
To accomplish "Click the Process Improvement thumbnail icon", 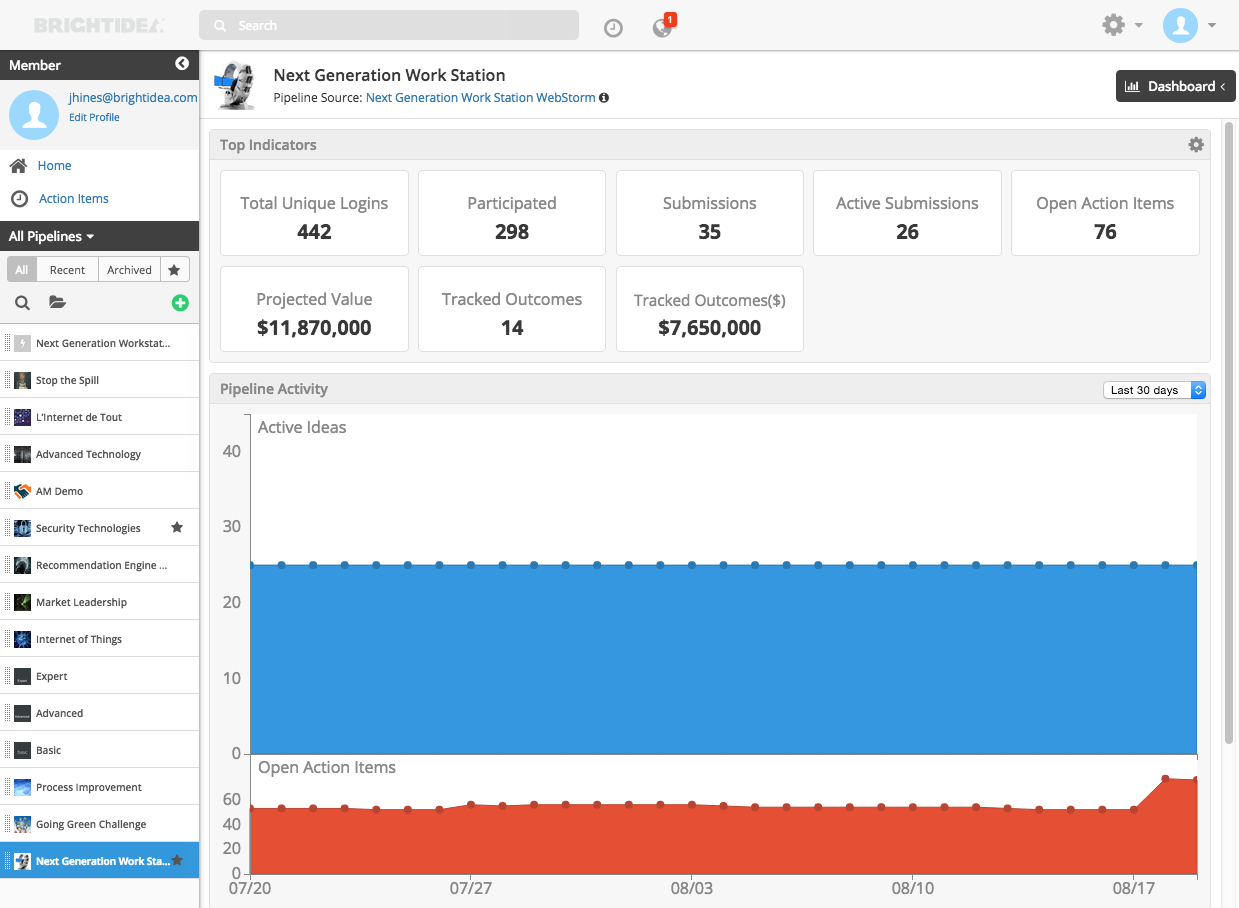I will coord(22,787).
